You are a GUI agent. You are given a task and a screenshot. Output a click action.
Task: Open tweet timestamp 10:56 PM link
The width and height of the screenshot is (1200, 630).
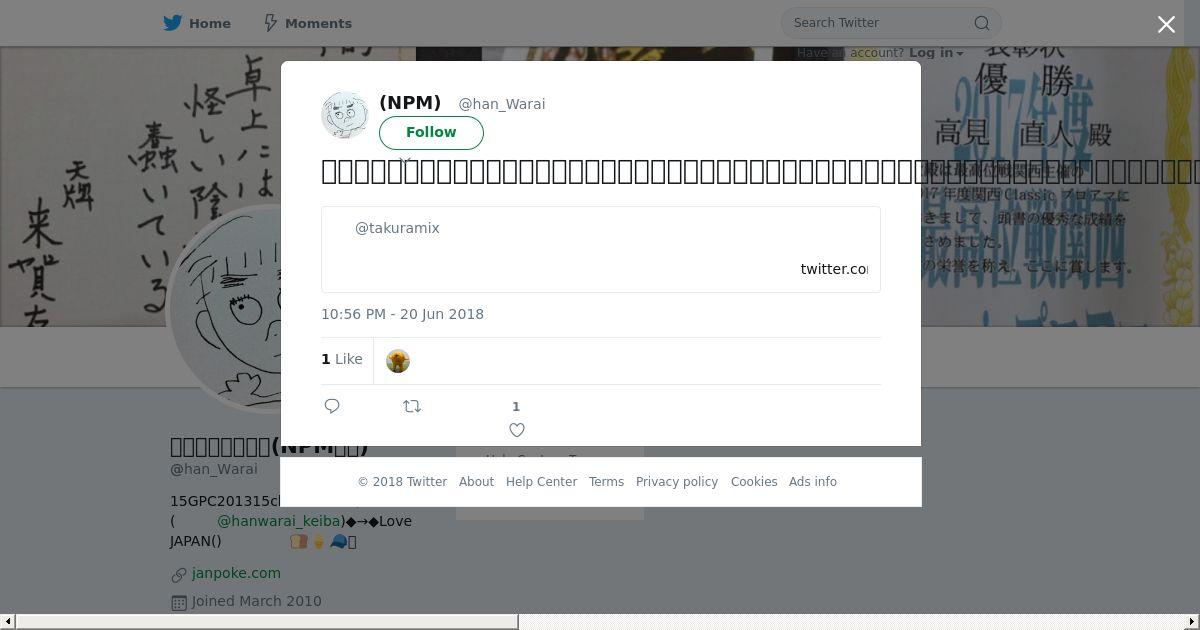[402, 314]
